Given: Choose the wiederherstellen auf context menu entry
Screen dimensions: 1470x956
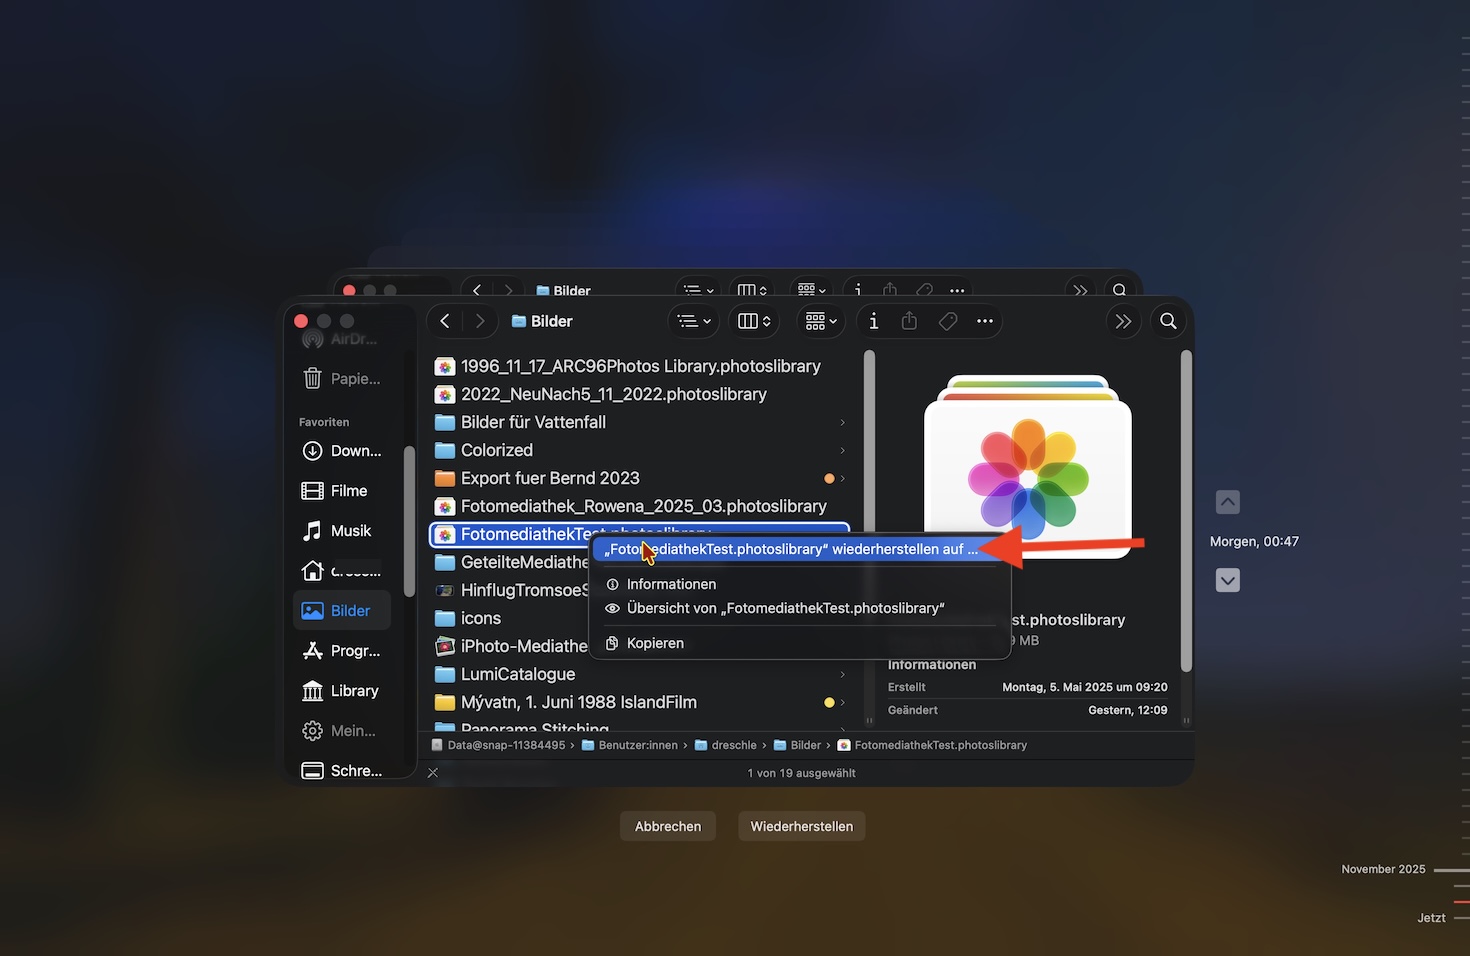Looking at the screenshot, I should coord(800,549).
